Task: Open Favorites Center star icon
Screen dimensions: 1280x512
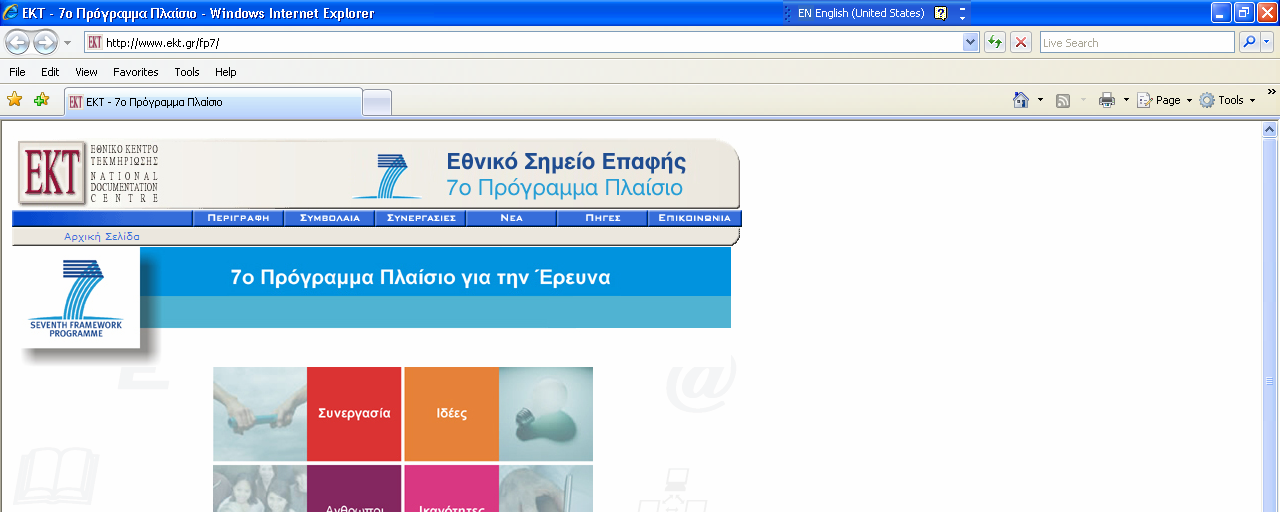Action: [14, 100]
